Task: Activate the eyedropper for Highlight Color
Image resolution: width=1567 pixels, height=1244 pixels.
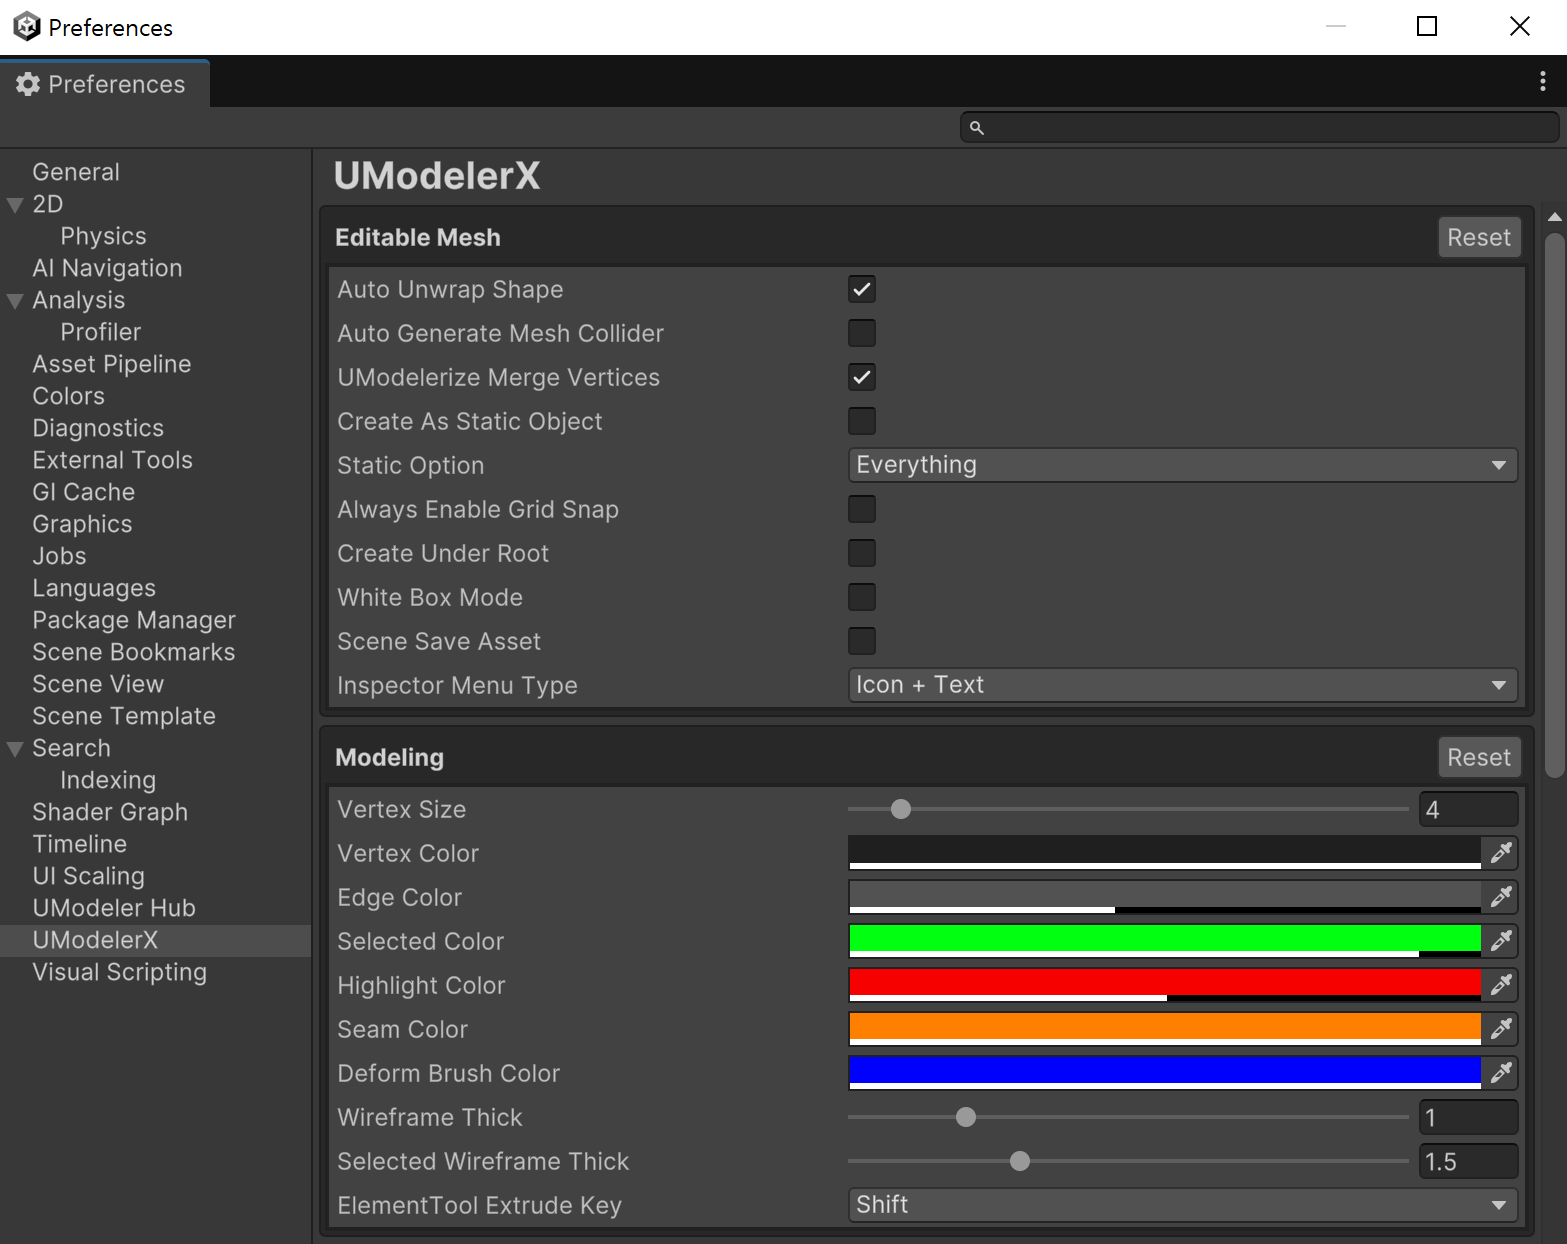Action: pyautogui.click(x=1500, y=985)
